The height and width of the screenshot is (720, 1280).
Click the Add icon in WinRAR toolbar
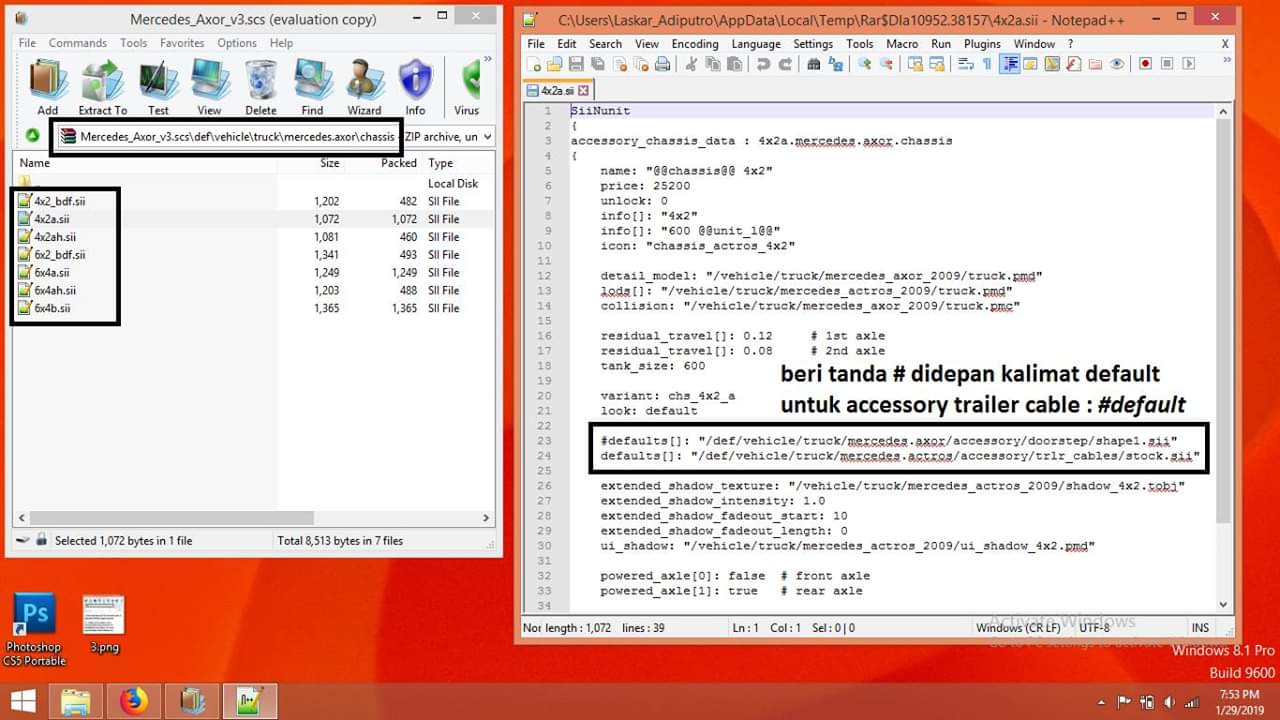[47, 87]
